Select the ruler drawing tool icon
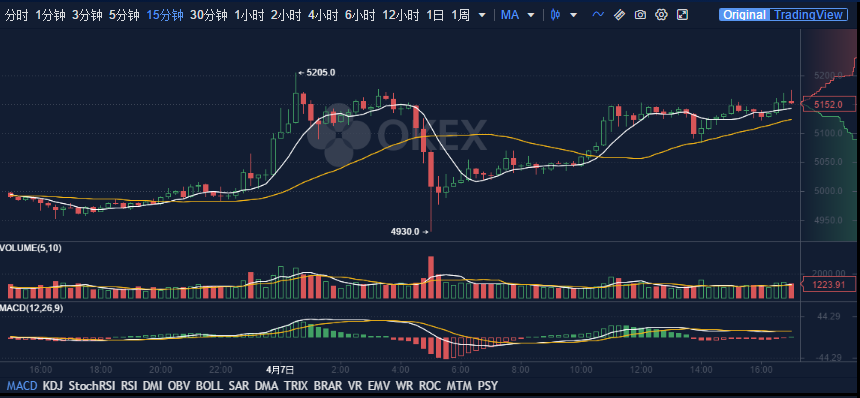The width and height of the screenshot is (860, 398). click(x=619, y=15)
